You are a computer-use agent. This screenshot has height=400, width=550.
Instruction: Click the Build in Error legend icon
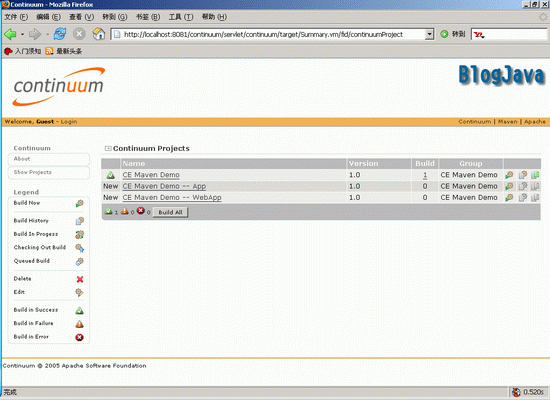pos(80,337)
